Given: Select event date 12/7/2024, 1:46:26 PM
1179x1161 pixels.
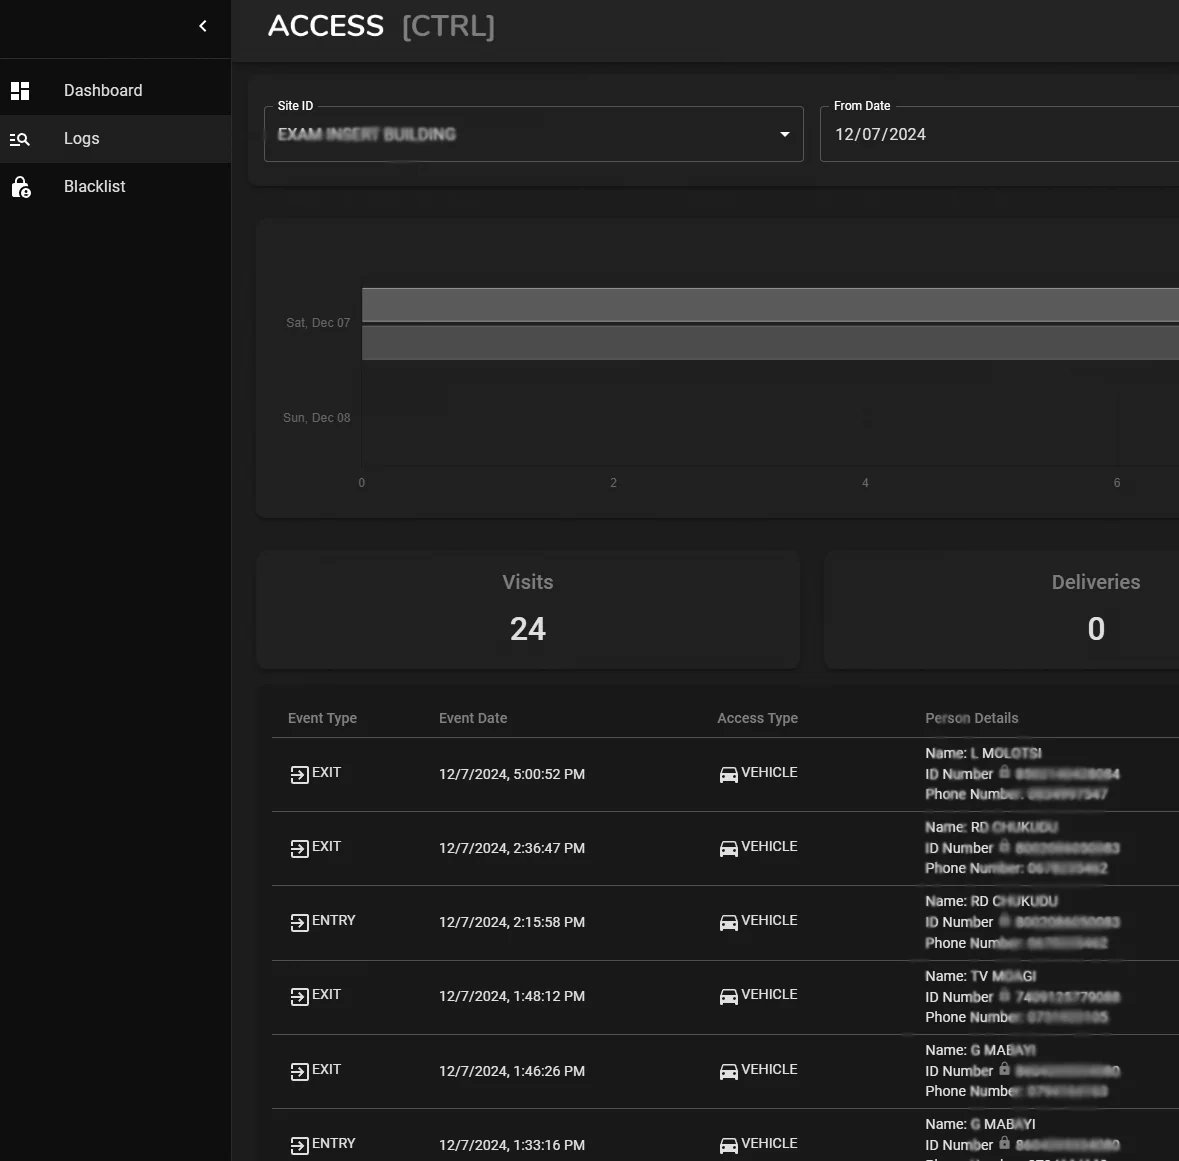Looking at the screenshot, I should click(512, 1072).
